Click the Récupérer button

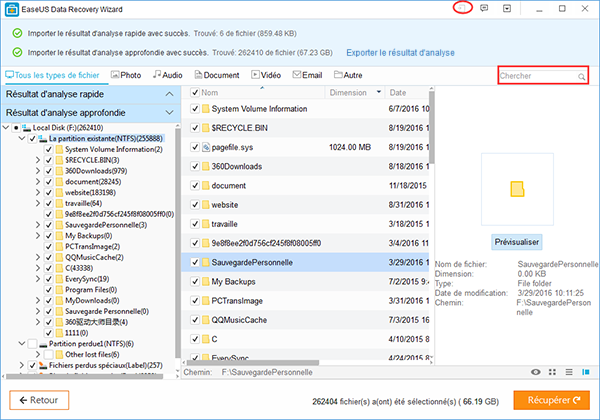pos(551,400)
